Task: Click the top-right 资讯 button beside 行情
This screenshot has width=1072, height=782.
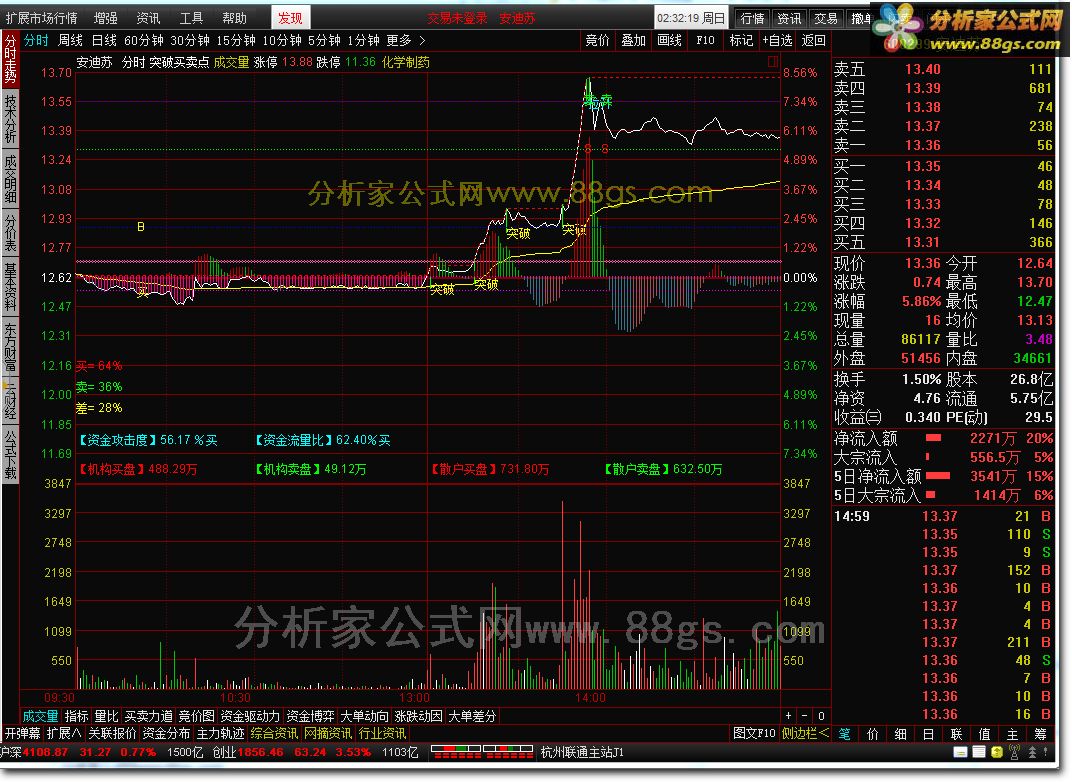Action: [x=789, y=18]
